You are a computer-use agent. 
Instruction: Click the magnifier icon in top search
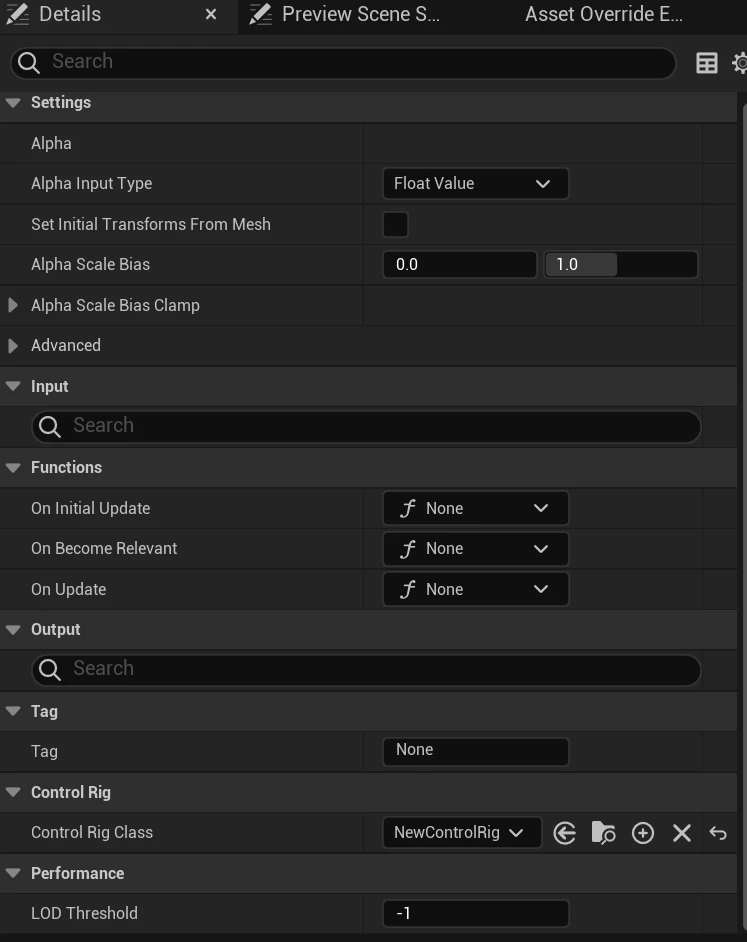click(28, 62)
